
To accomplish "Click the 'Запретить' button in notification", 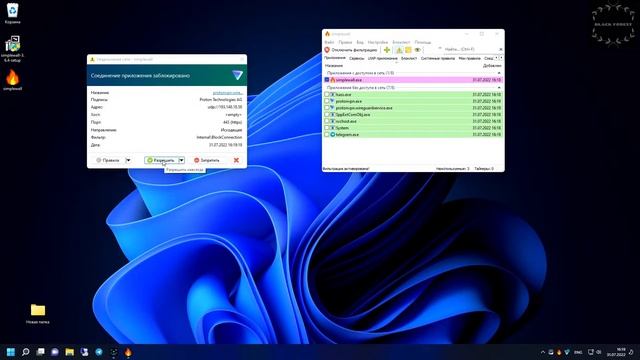I will (x=207, y=160).
